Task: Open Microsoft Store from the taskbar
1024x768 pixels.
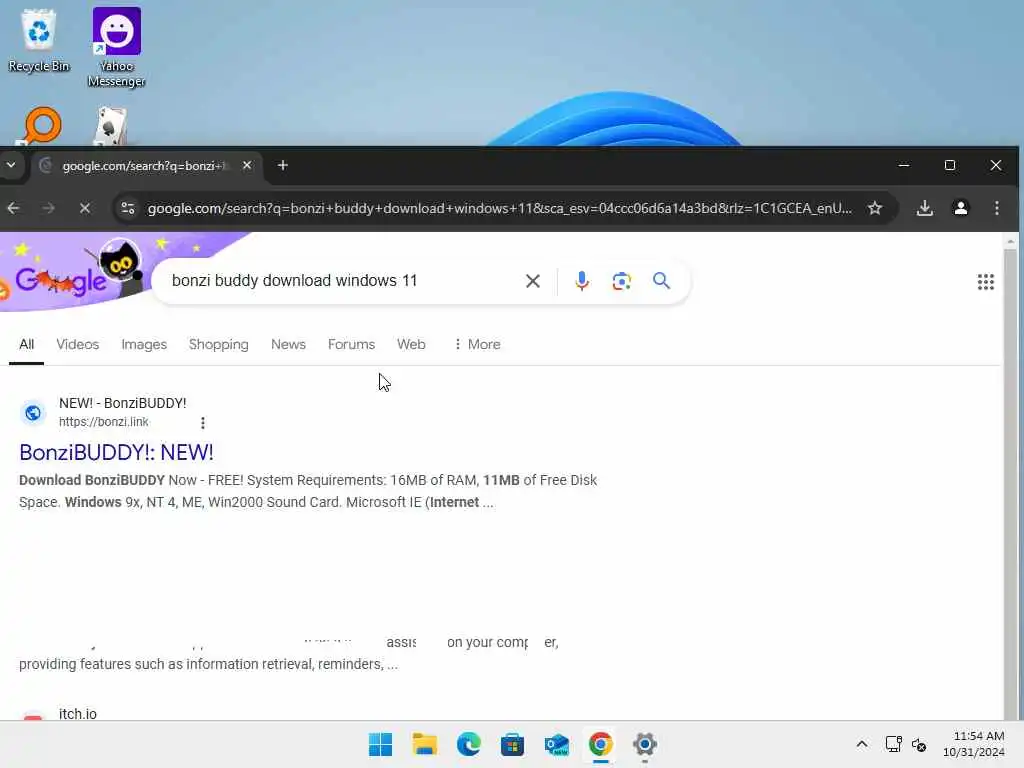Action: (513, 744)
